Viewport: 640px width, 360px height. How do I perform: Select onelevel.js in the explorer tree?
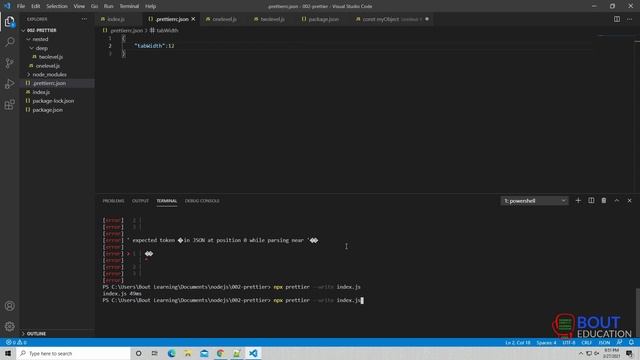pyautogui.click(x=47, y=66)
